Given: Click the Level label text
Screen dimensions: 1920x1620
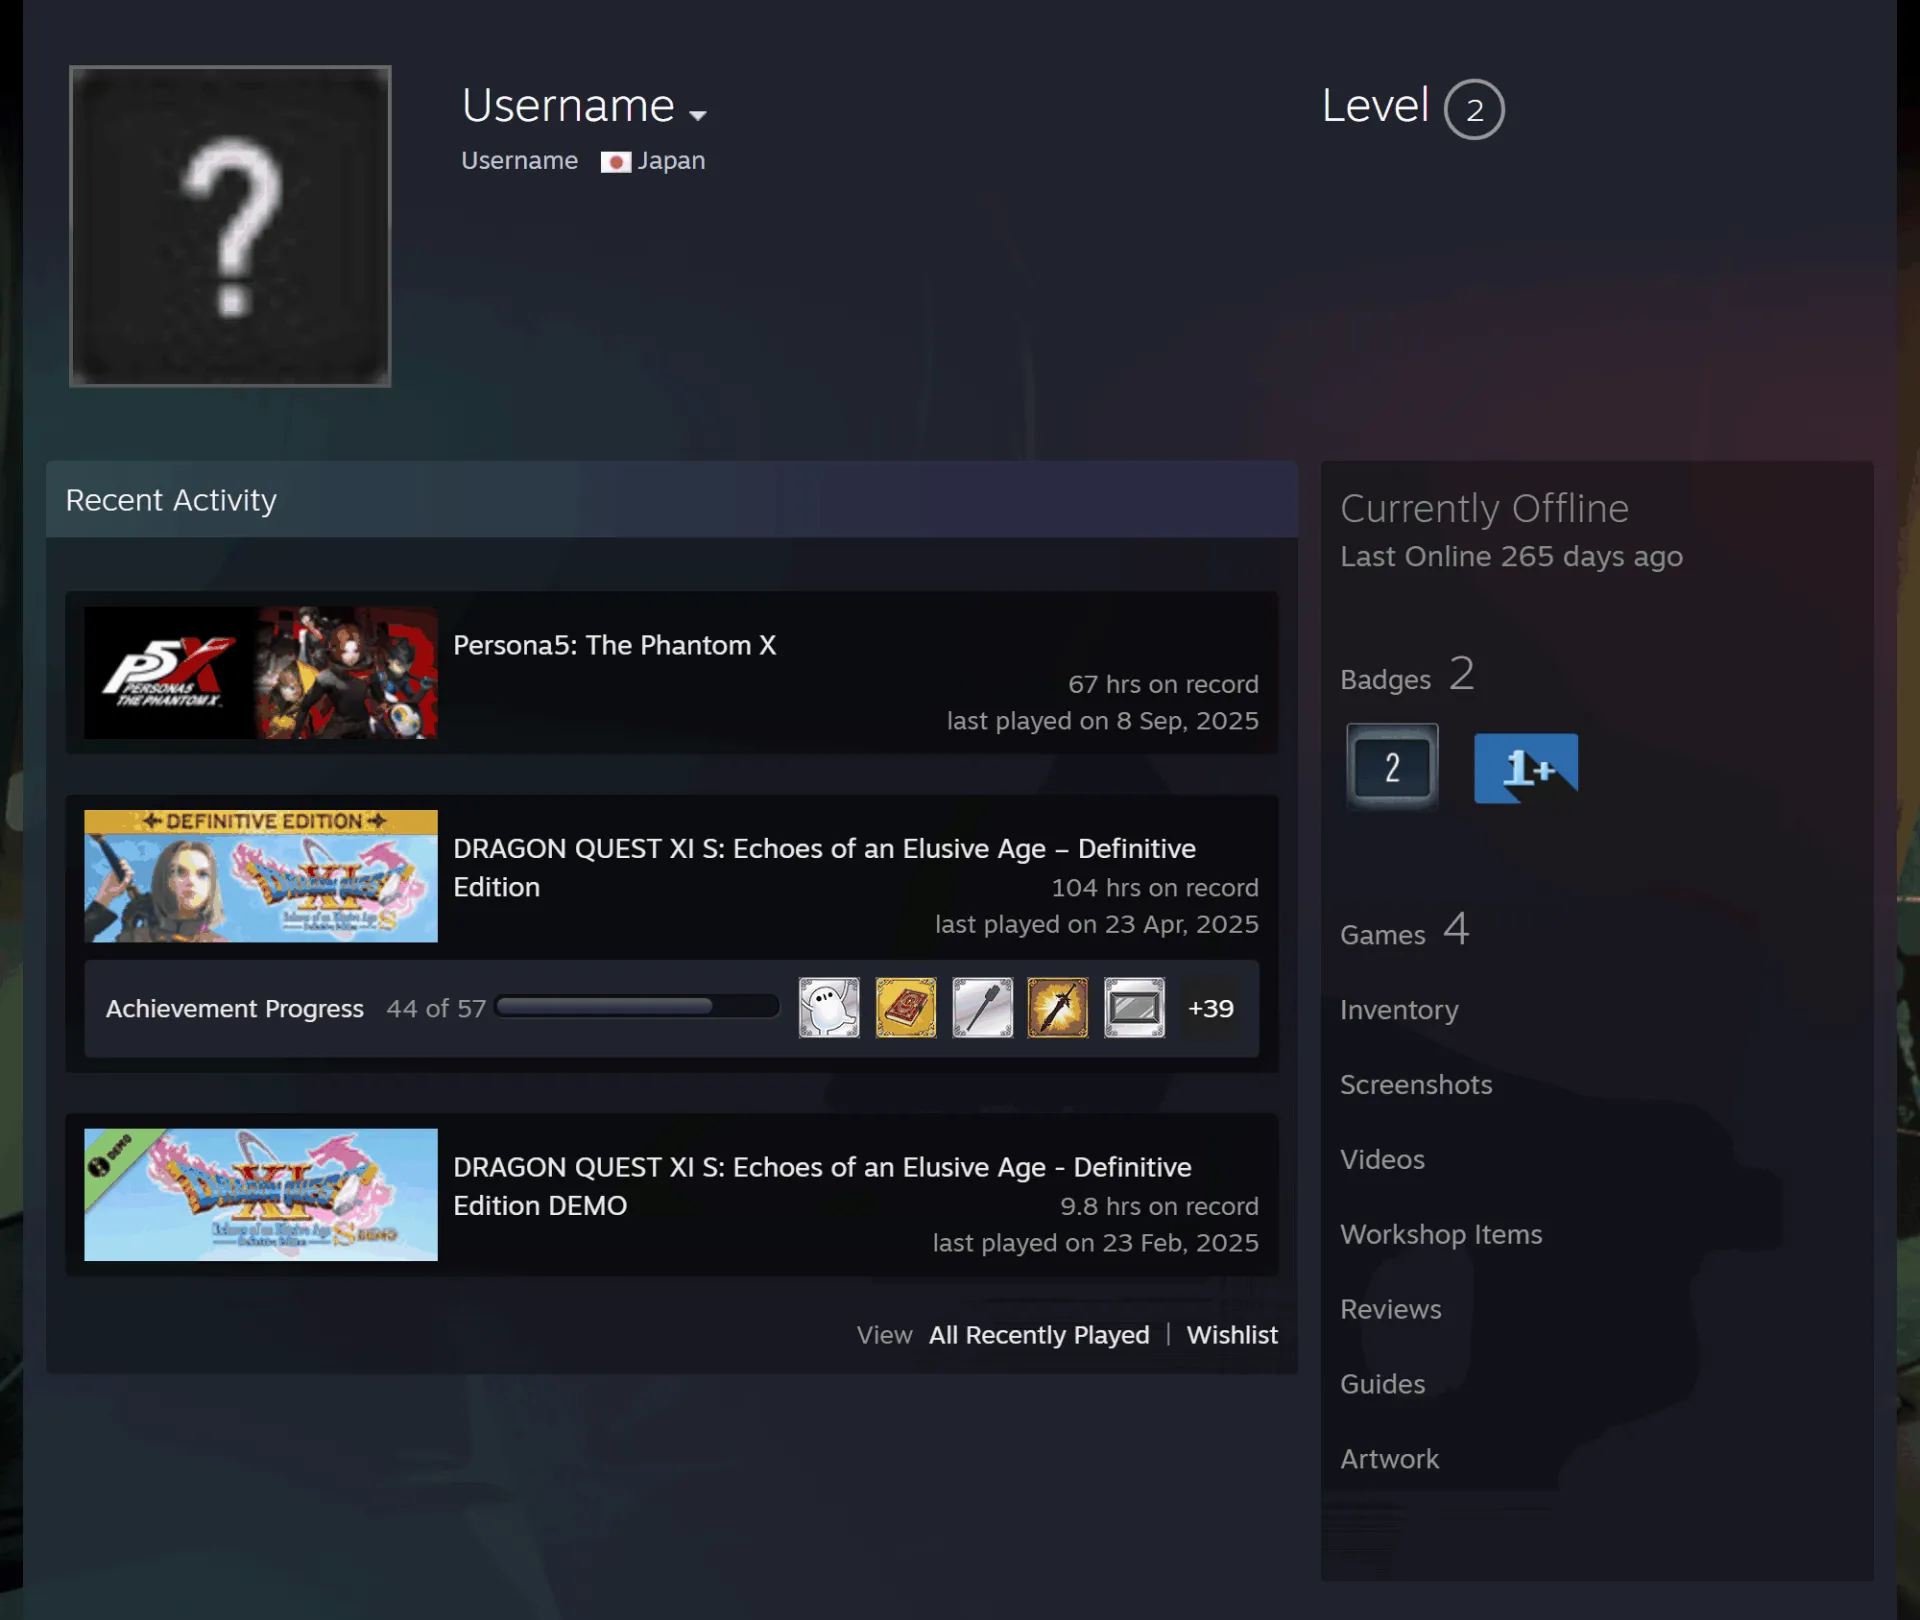Looking at the screenshot, I should coord(1375,106).
